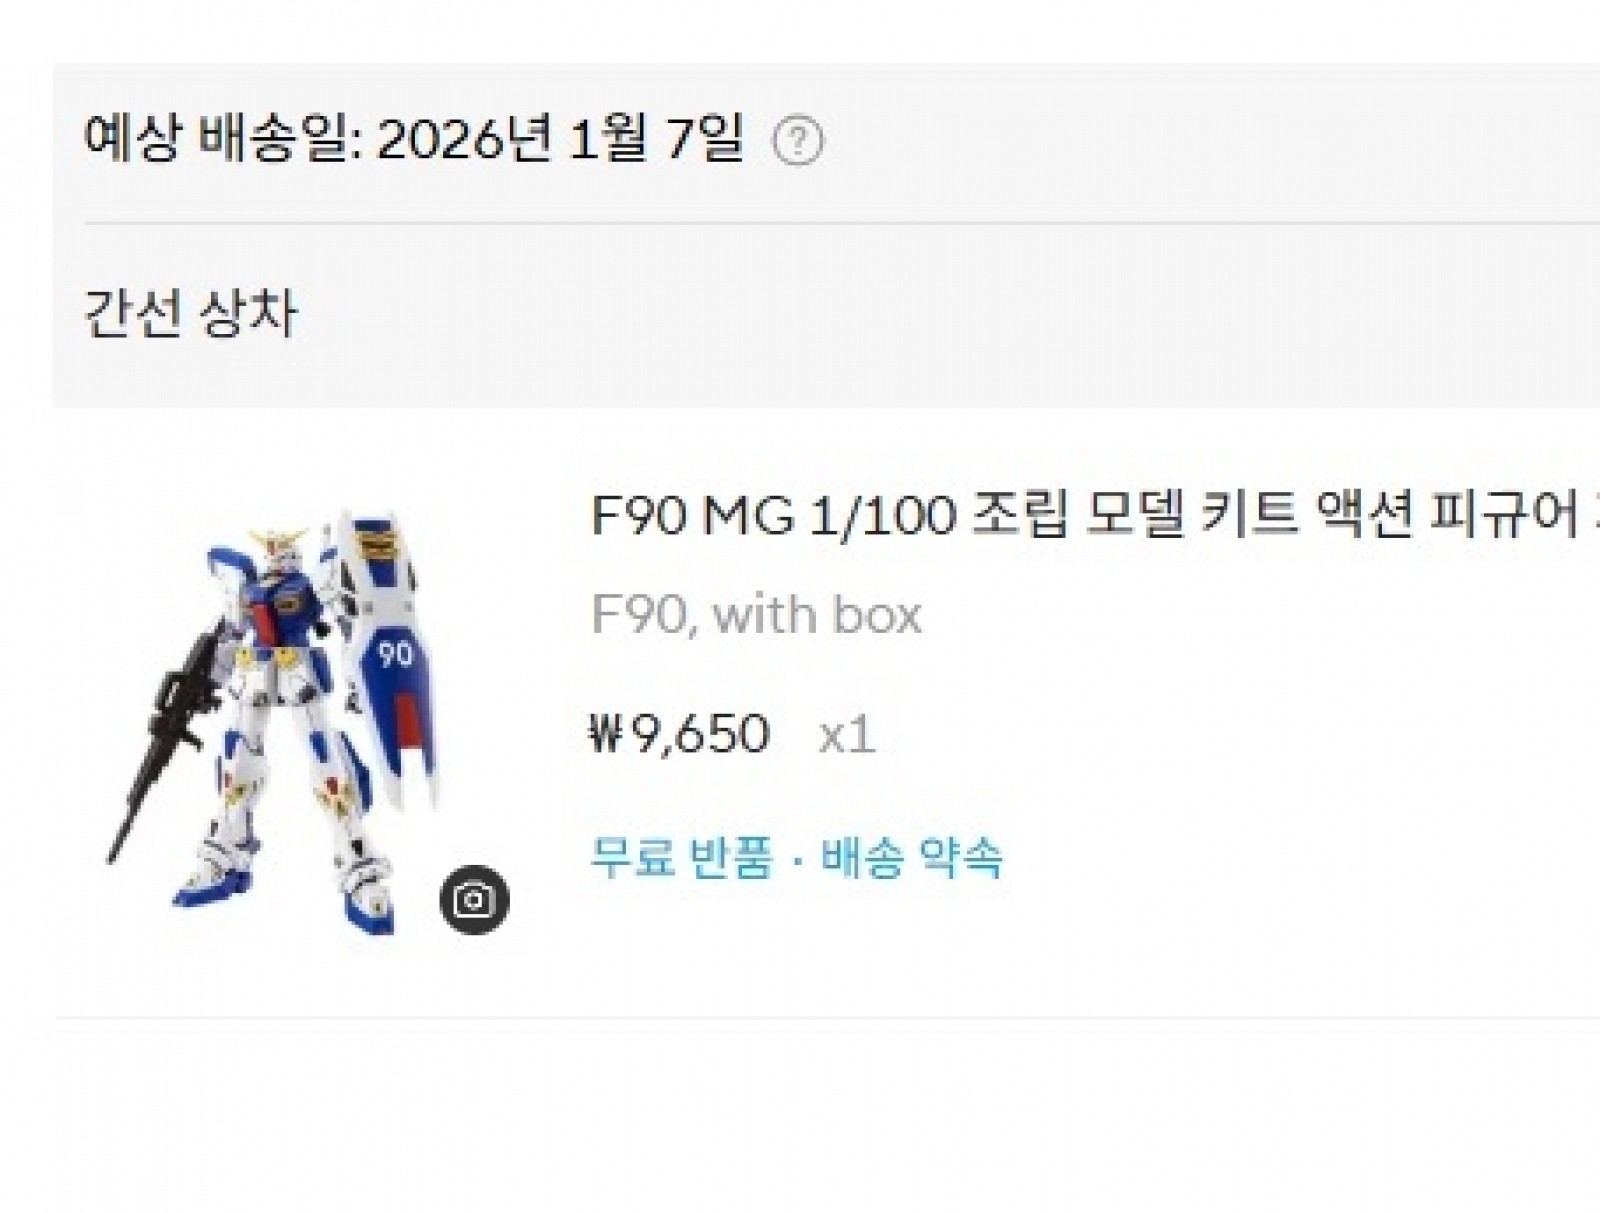This screenshot has height=1213, width=1600.
Task: Click the 2026년 1월 7일 delivery date
Action: [560, 139]
